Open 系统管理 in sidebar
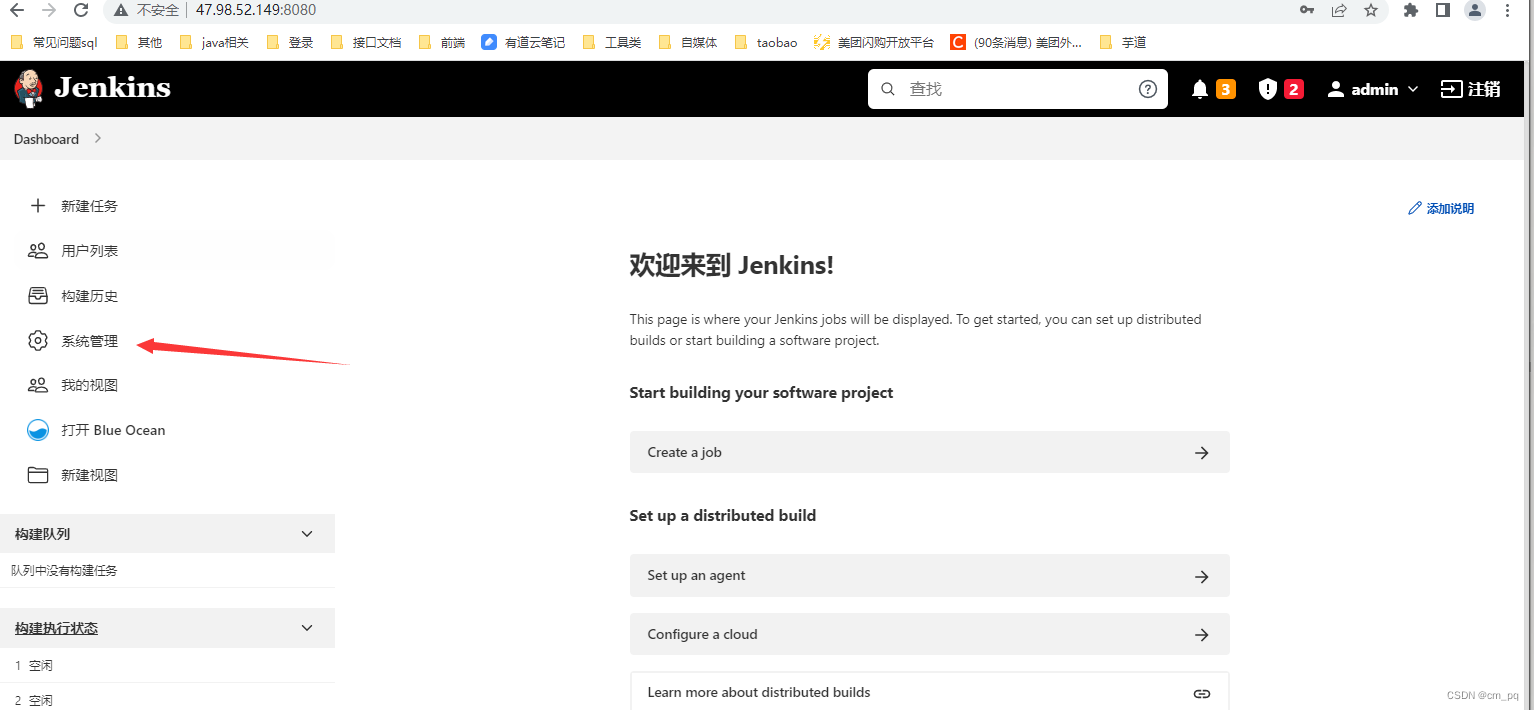Screen dimensions: 1534x710 click(89, 341)
